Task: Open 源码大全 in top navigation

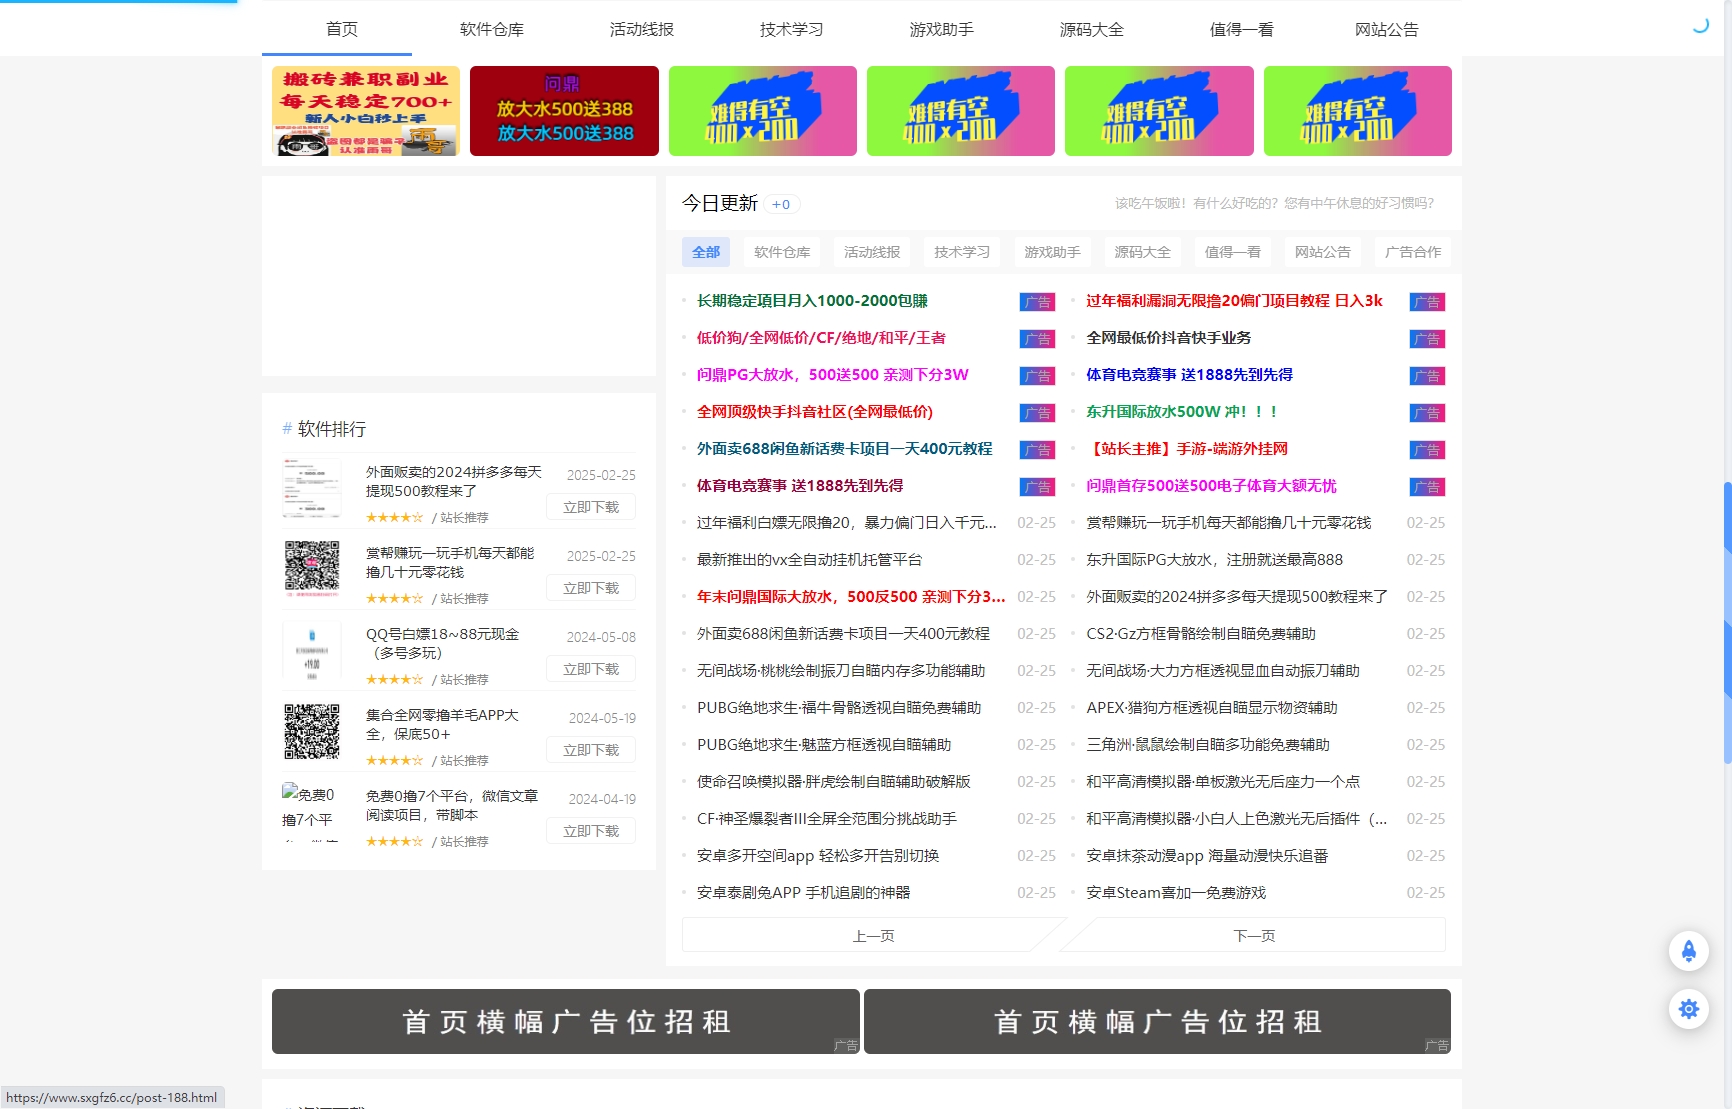Action: [1092, 29]
